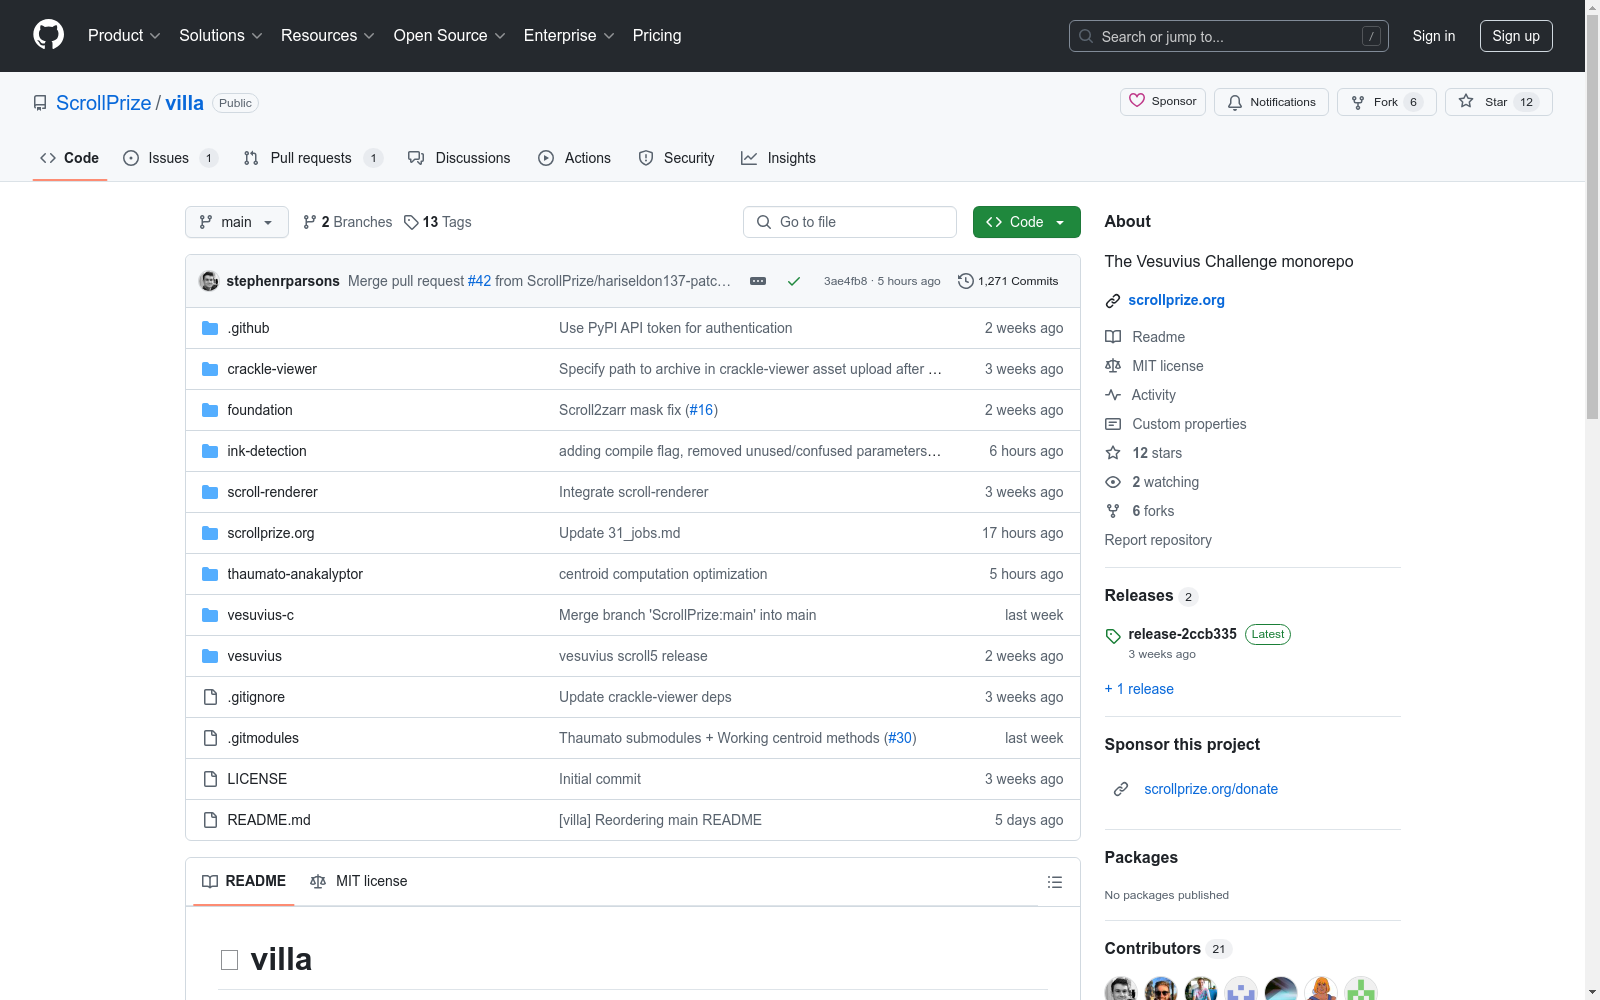Screen dimensions: 1600x1000
Task: Click the commit history clock icon
Action: 965,281
